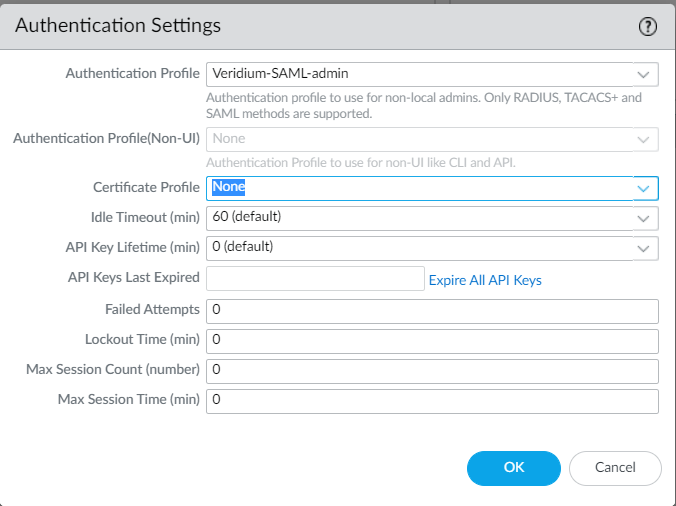Click the Idle Timeout 60 (default) field
This screenshot has height=506, width=676.
[x=418, y=218]
